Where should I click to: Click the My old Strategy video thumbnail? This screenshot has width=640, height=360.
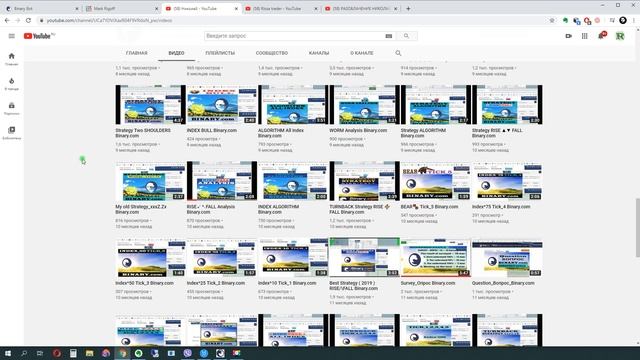[x=150, y=181]
